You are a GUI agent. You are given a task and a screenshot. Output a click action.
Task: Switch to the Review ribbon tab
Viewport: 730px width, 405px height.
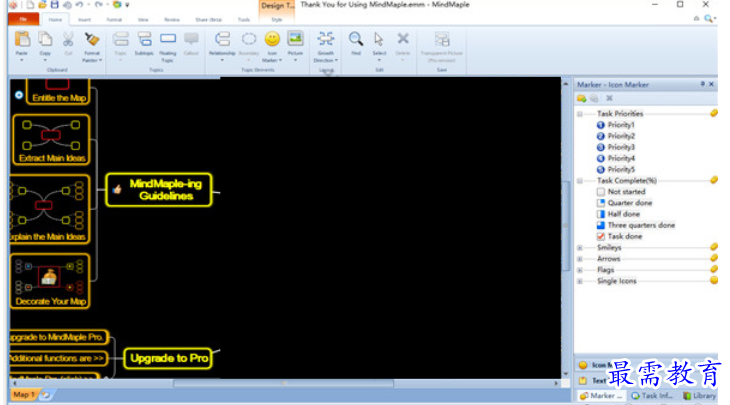pos(172,20)
